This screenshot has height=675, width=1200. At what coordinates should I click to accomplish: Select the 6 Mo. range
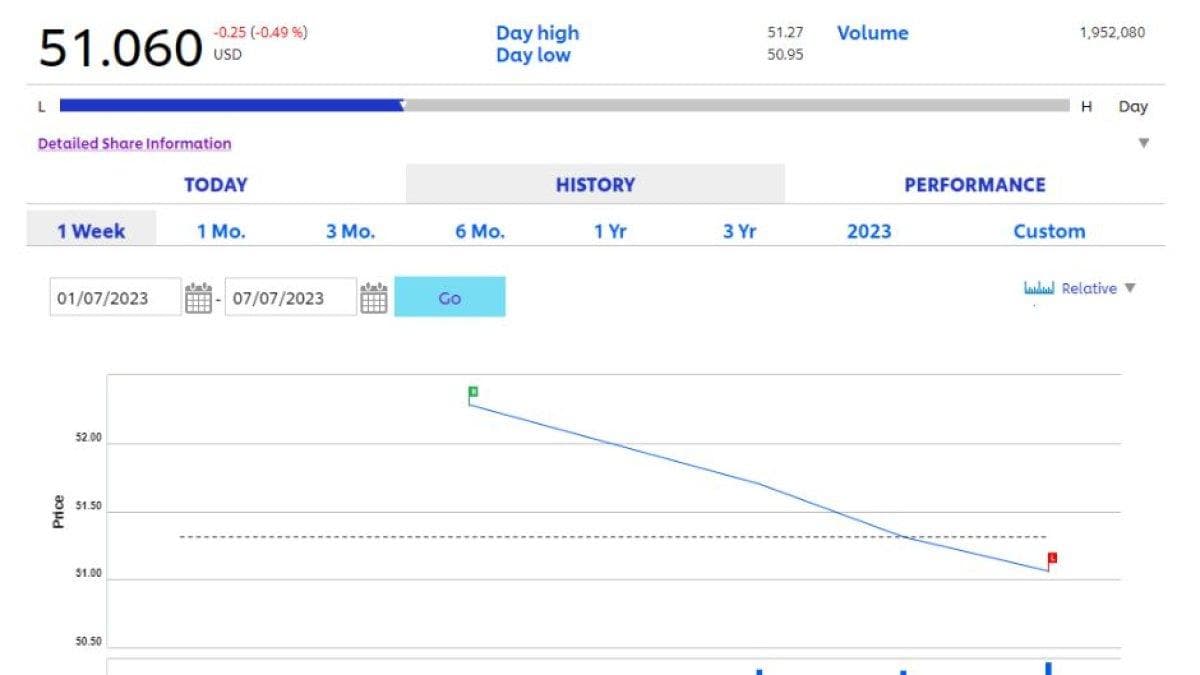[480, 231]
